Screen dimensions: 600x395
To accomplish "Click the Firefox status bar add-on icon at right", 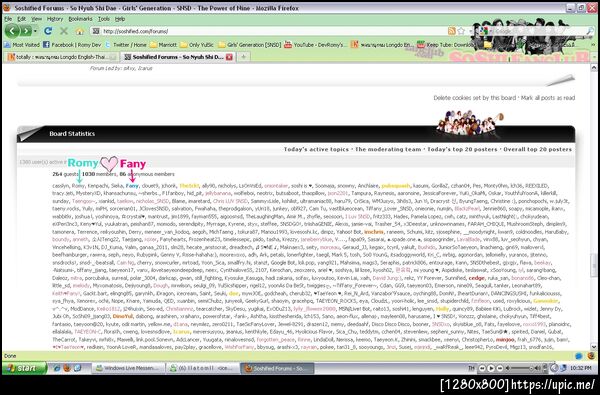I will pos(591,356).
